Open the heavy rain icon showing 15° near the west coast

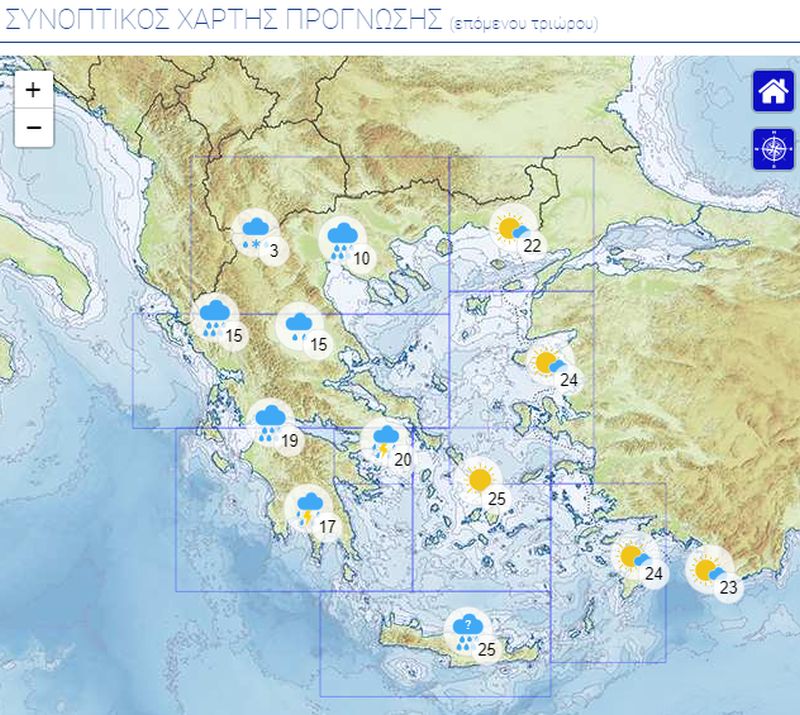click(215, 318)
